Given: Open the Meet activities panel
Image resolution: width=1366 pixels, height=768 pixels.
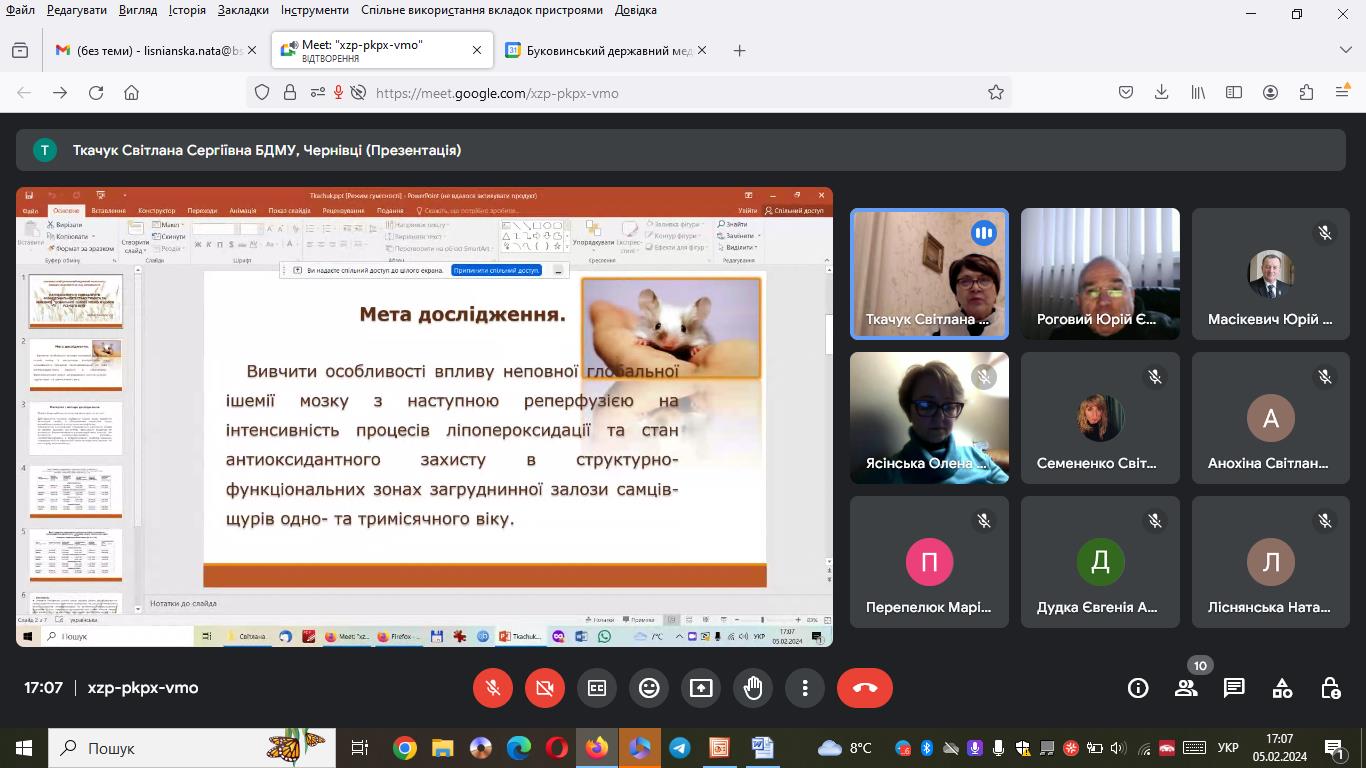Looking at the screenshot, I should tap(1282, 688).
